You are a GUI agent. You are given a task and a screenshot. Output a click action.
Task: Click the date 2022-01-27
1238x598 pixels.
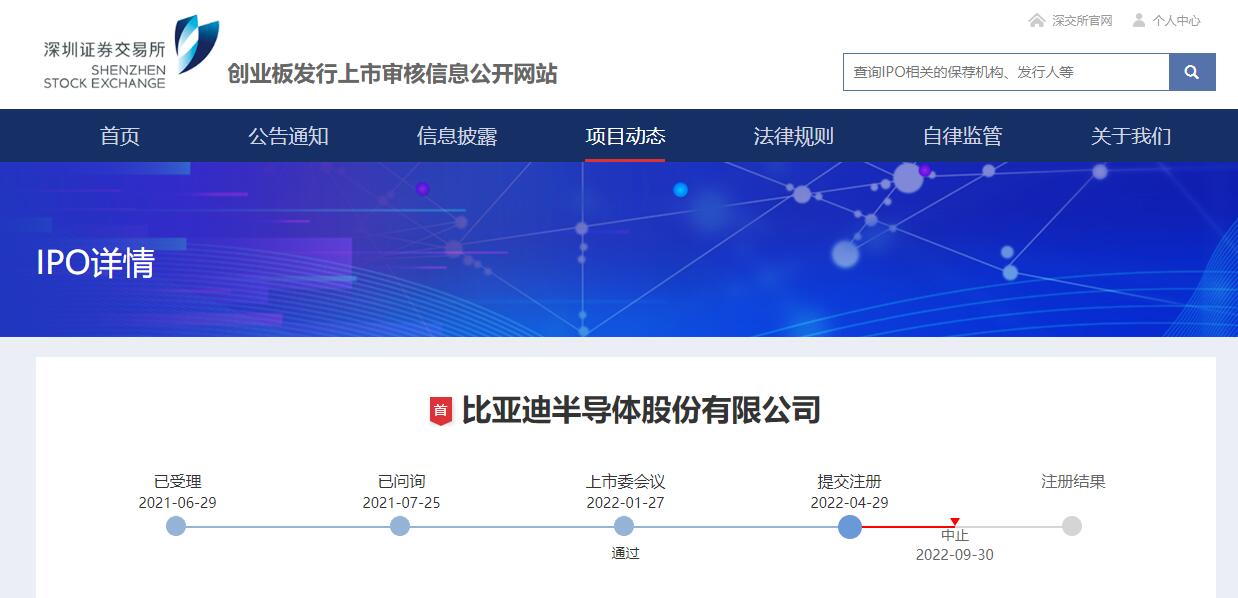(625, 503)
